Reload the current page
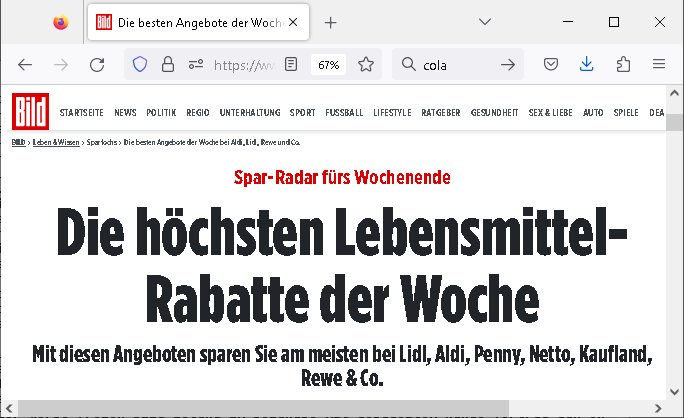Image resolution: width=684 pixels, height=418 pixels. pyautogui.click(x=97, y=65)
